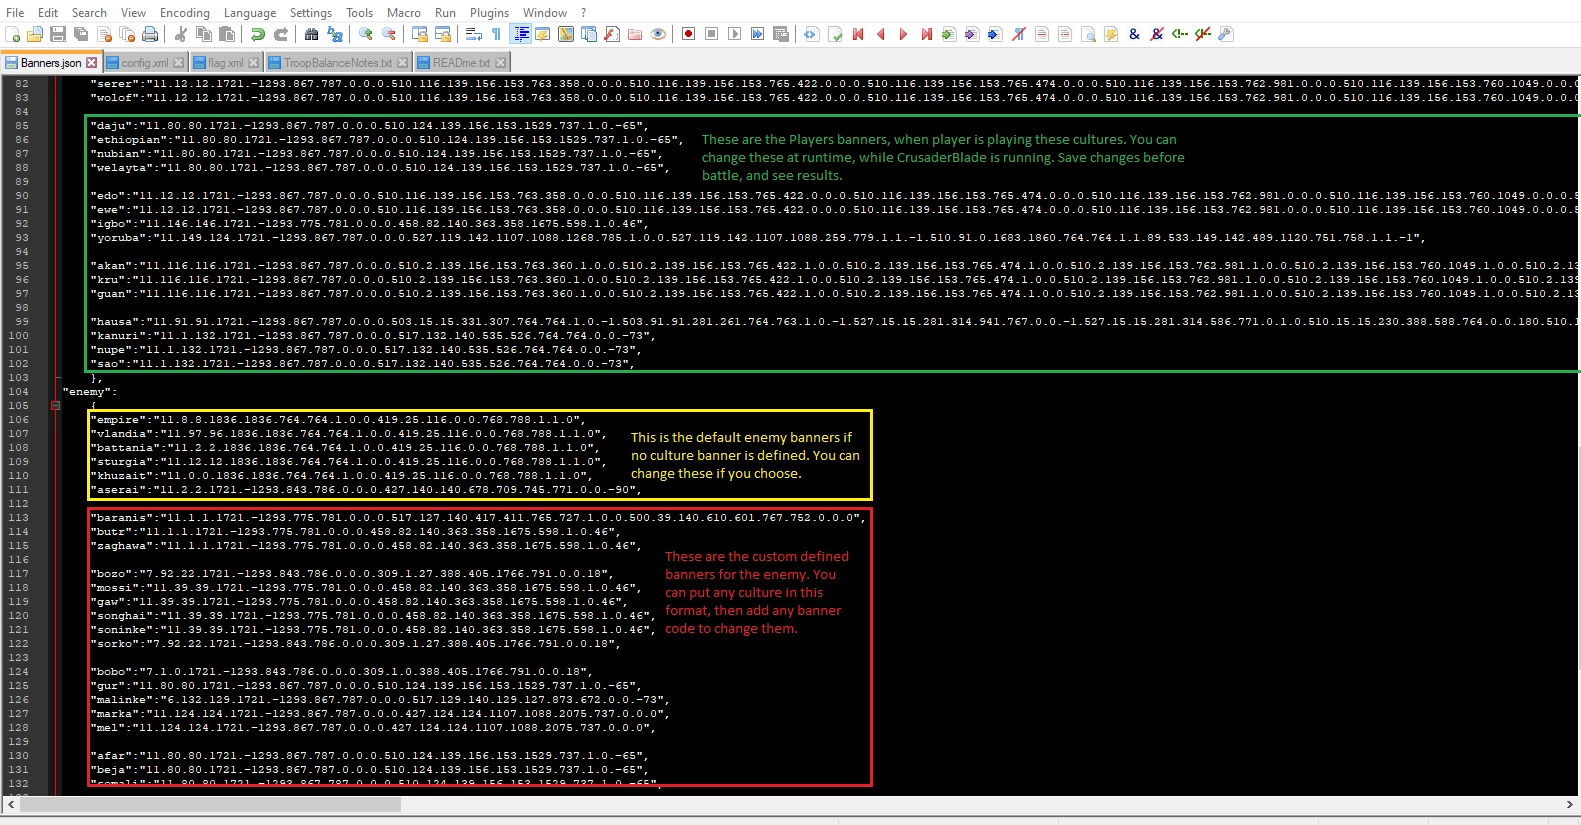Collapse the fold marker beside the enemy block
Image resolution: width=1581 pixels, height=825 pixels.
(x=55, y=406)
